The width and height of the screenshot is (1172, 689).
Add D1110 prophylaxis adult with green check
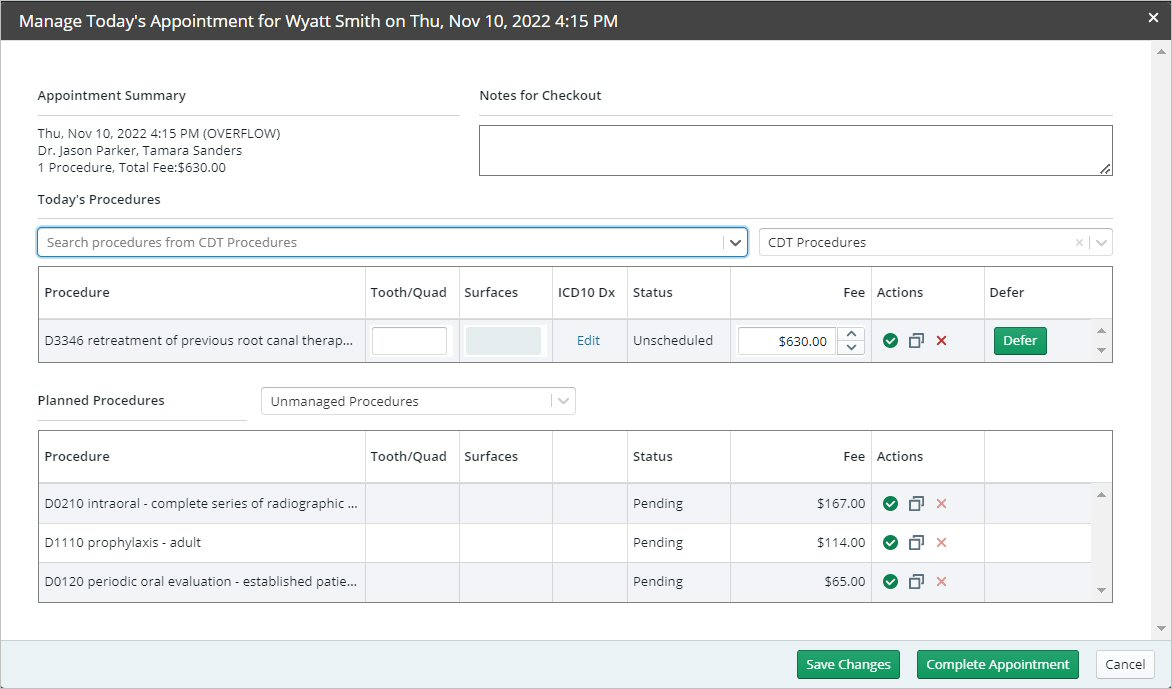click(x=889, y=543)
